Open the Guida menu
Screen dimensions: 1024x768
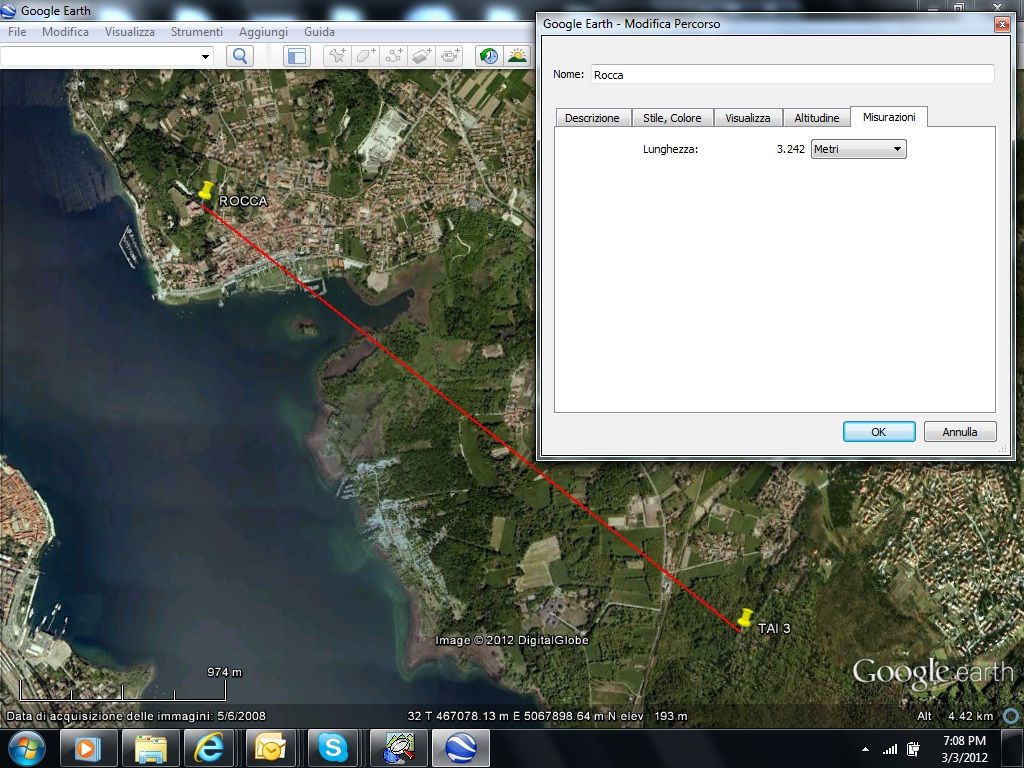click(x=319, y=31)
